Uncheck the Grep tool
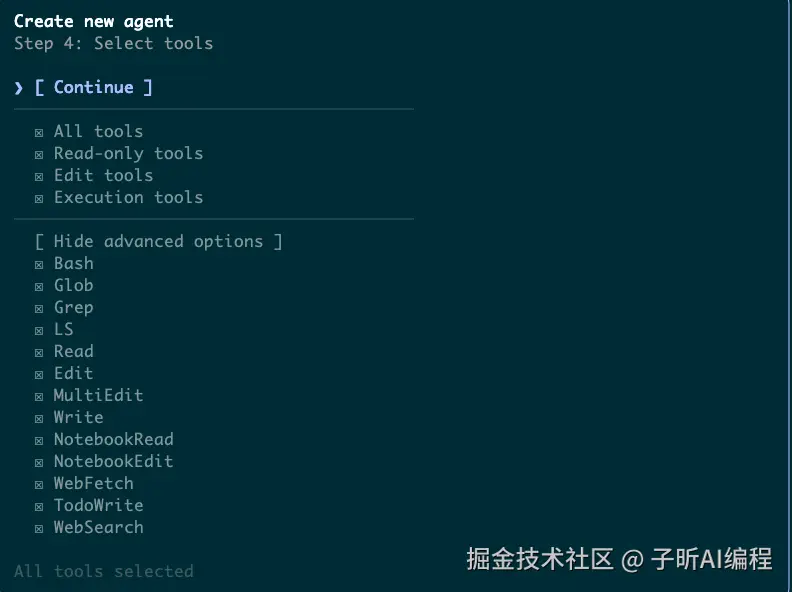The height and width of the screenshot is (592, 792). pyautogui.click(x=39, y=308)
